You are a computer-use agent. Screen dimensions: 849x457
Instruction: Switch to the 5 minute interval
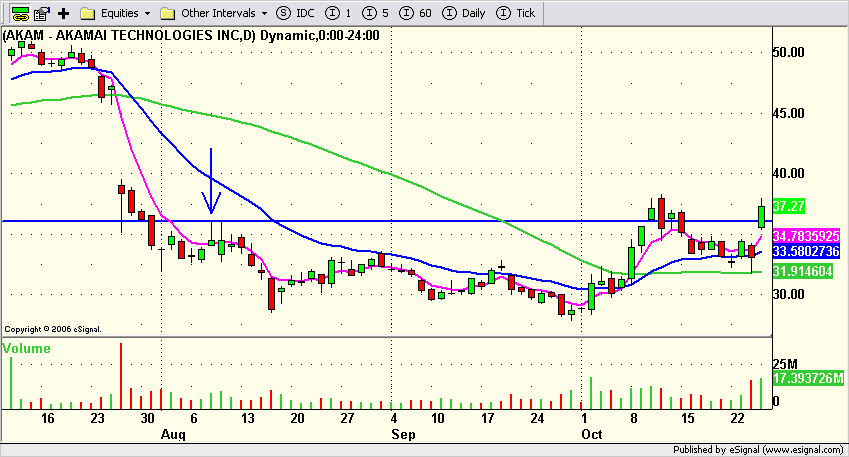(375, 13)
